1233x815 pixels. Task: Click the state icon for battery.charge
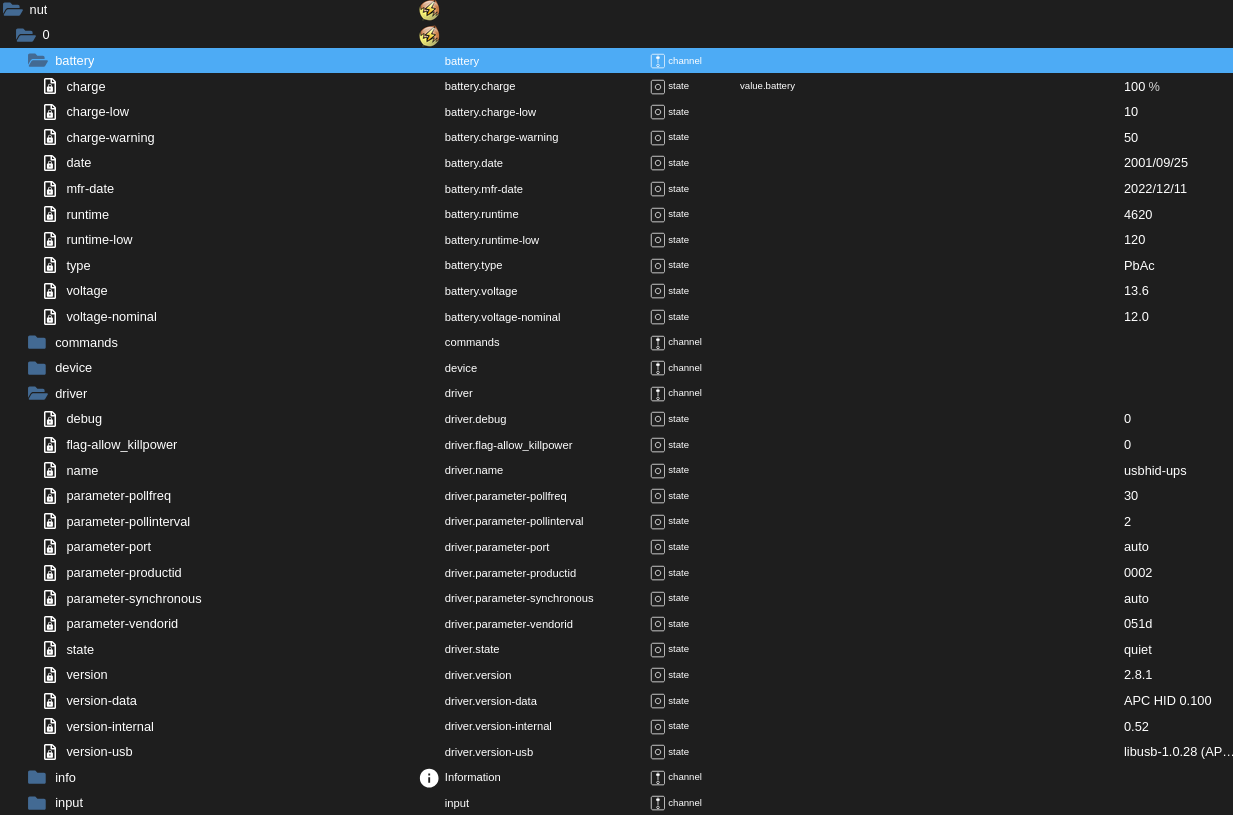[658, 86]
